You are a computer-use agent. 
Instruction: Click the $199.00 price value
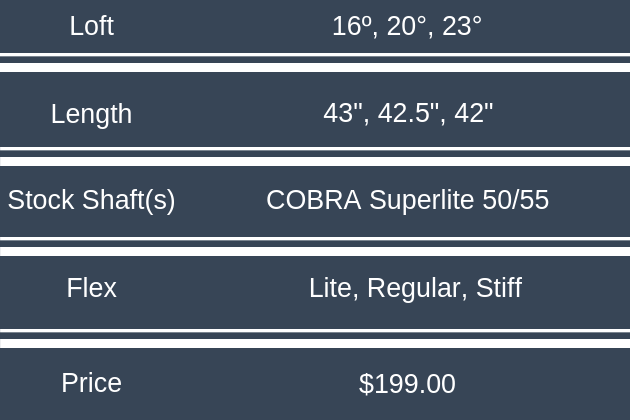(x=407, y=384)
